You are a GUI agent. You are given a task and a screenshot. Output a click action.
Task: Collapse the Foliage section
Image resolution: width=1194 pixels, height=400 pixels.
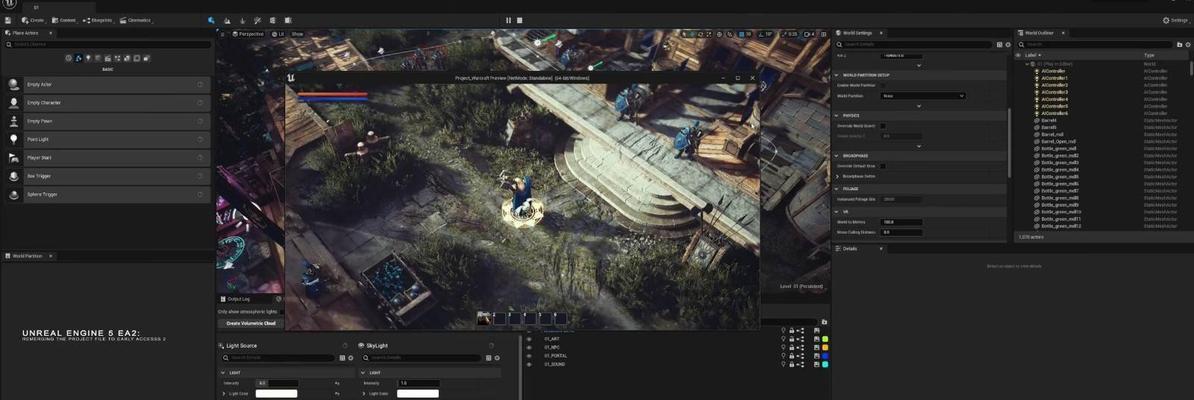pos(837,188)
